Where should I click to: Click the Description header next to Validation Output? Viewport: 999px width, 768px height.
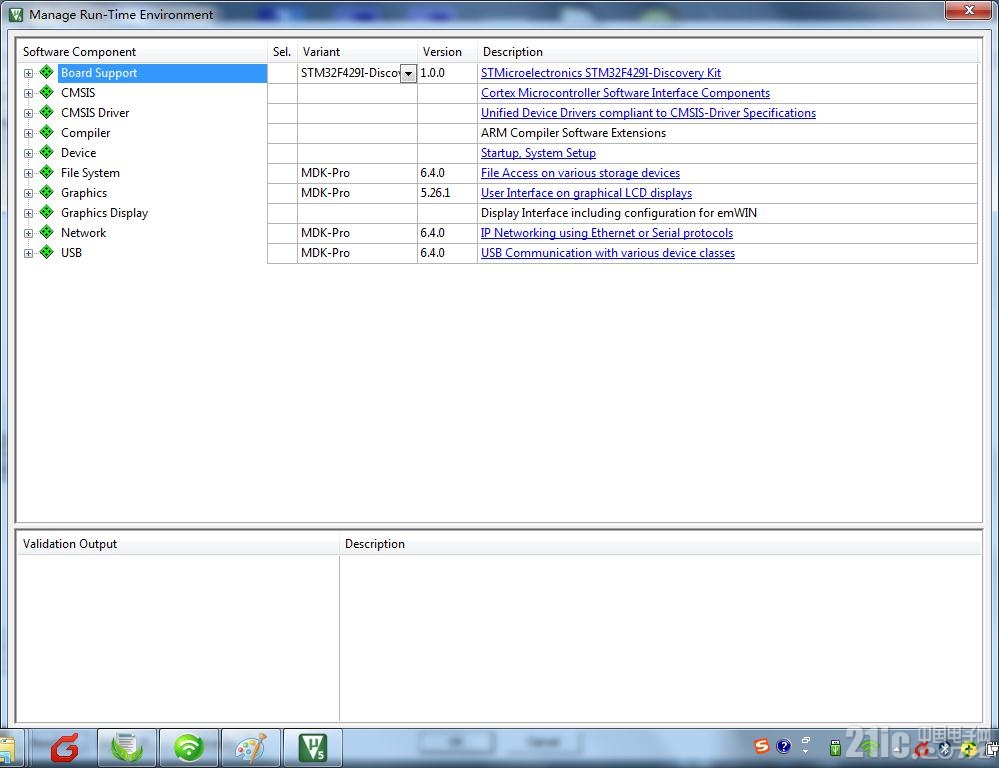pyautogui.click(x=660, y=544)
